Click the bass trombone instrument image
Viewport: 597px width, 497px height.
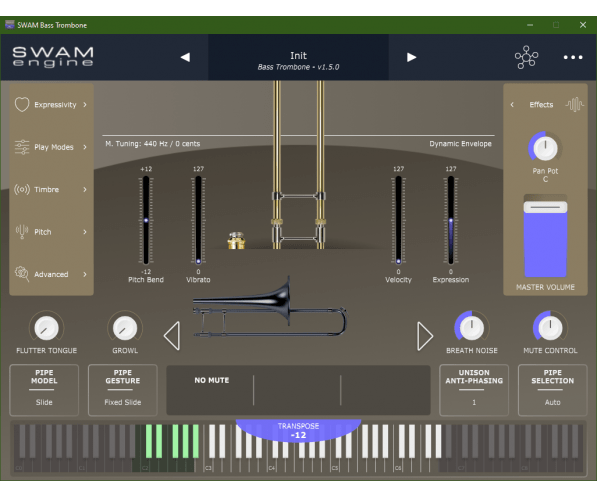270,307
